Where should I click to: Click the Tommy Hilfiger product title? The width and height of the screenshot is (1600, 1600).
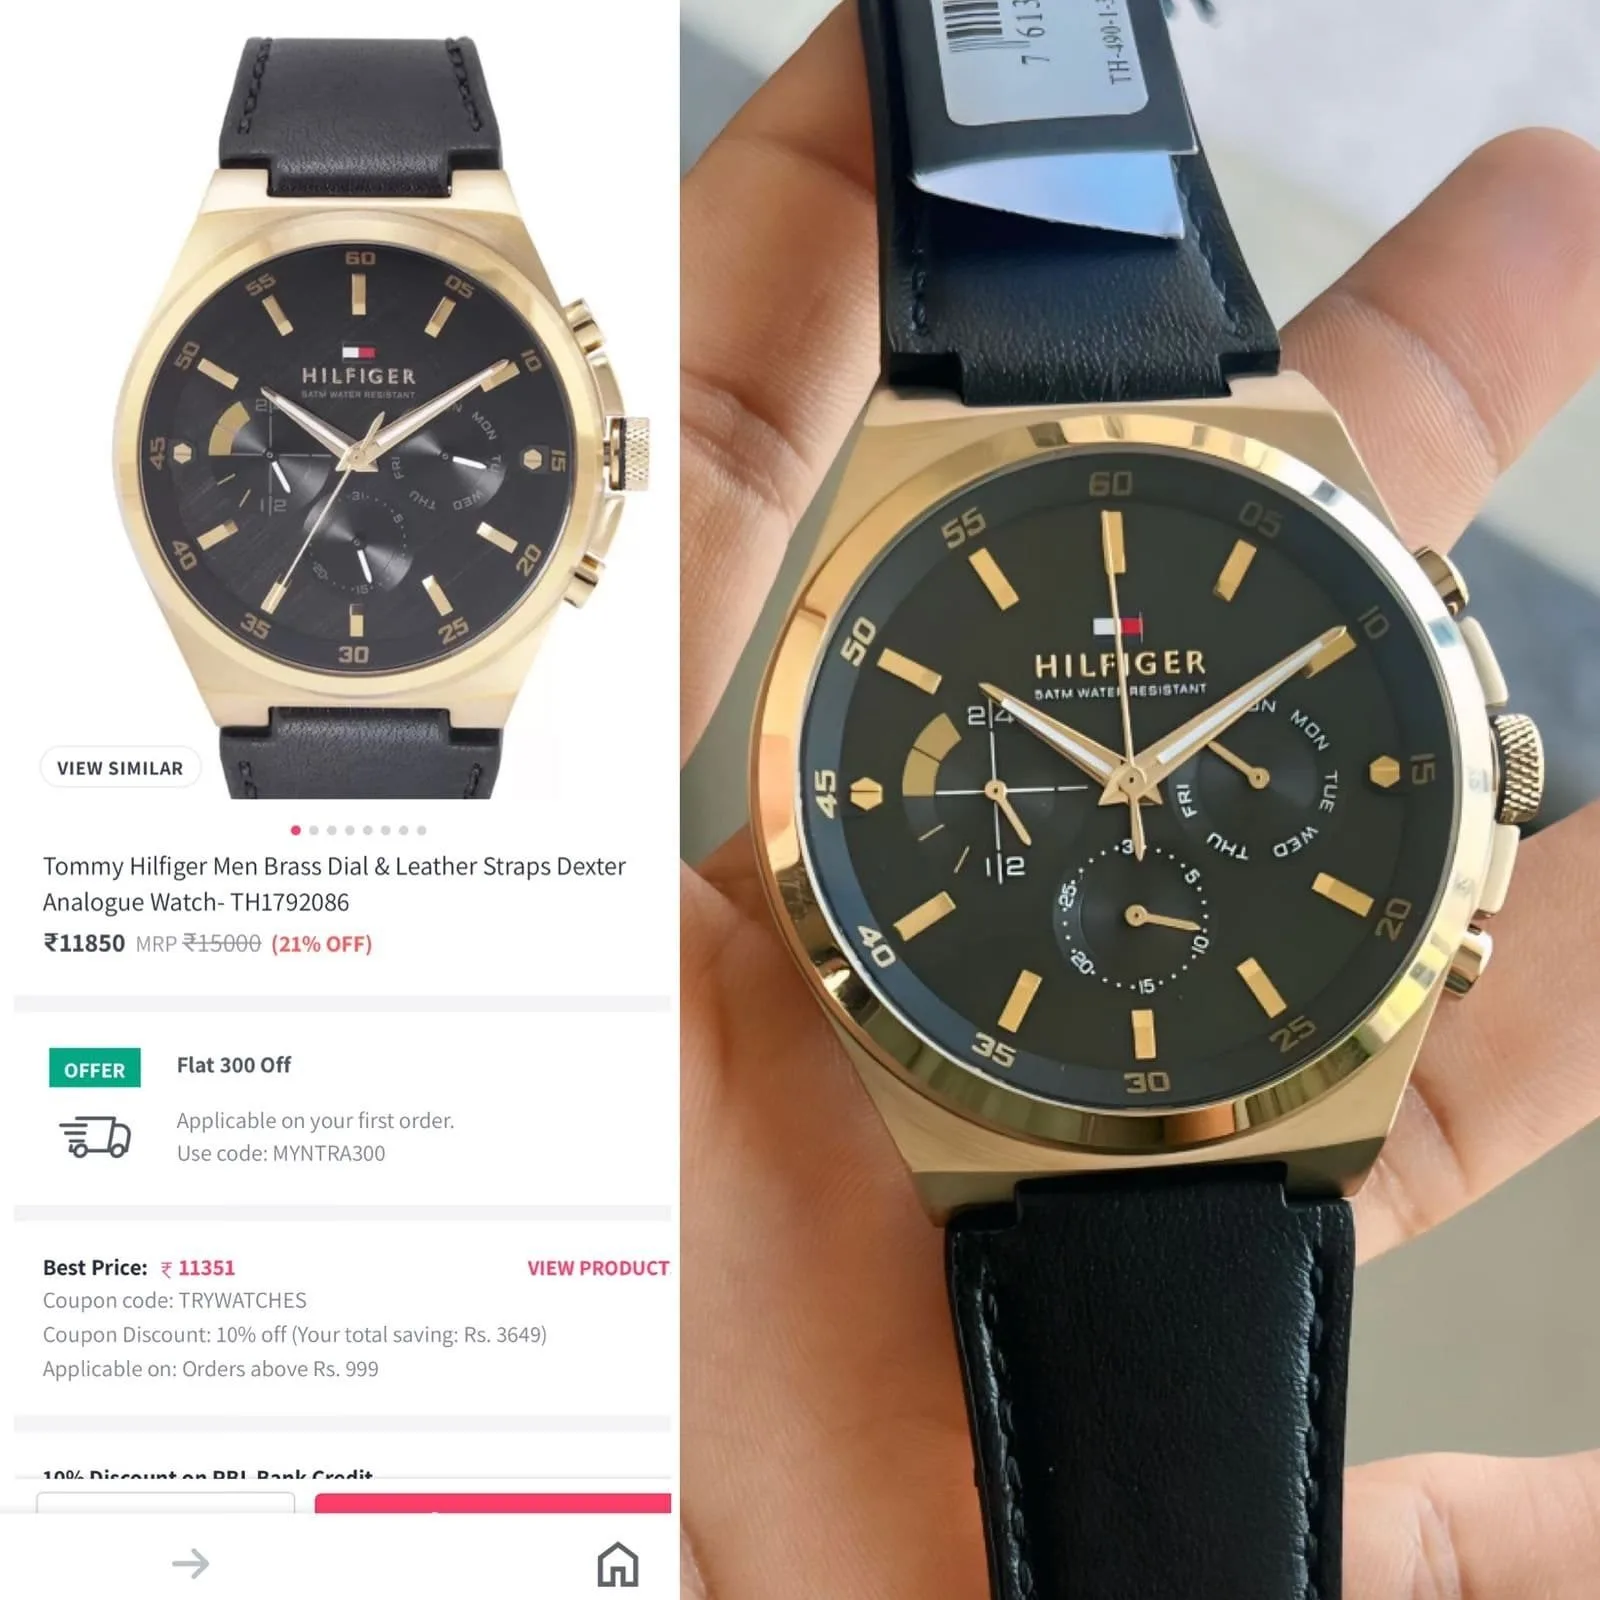tap(334, 884)
